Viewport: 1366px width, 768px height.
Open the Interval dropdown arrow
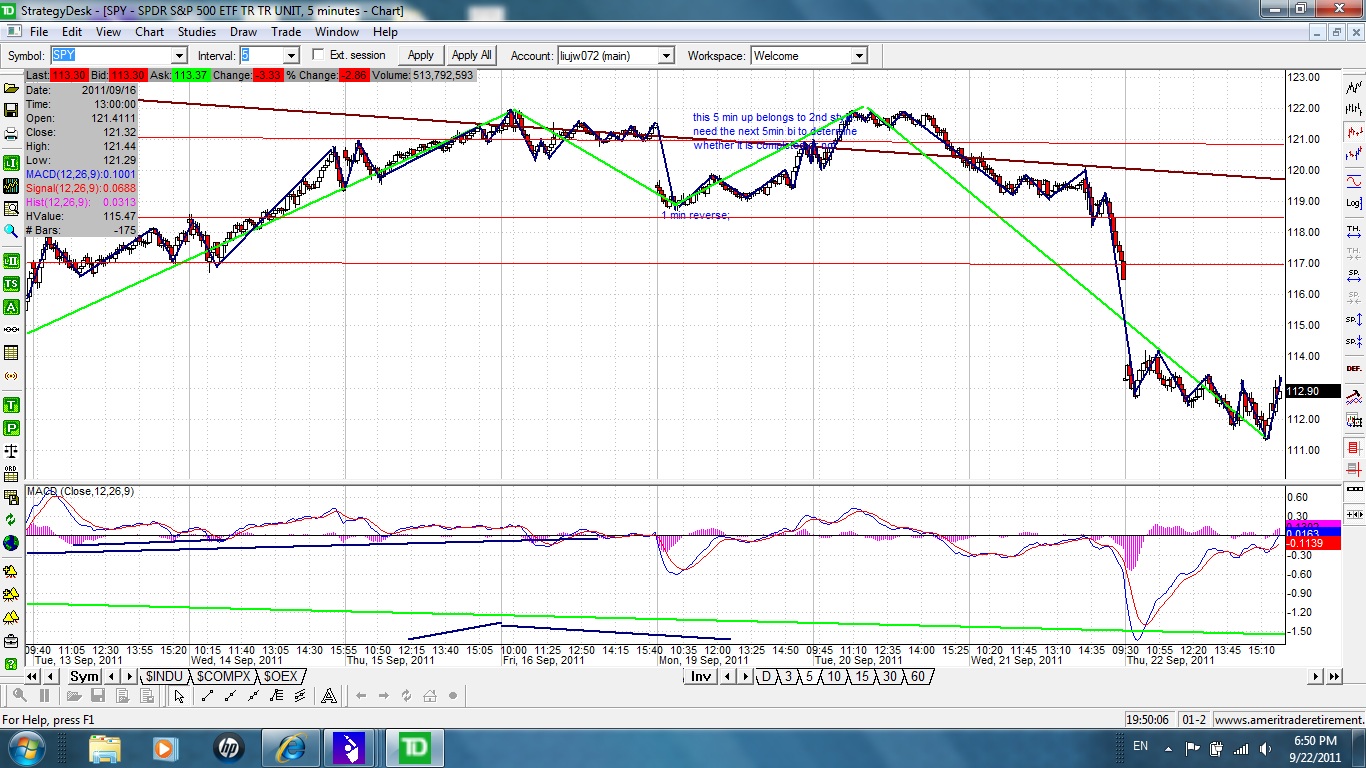pyautogui.click(x=291, y=56)
